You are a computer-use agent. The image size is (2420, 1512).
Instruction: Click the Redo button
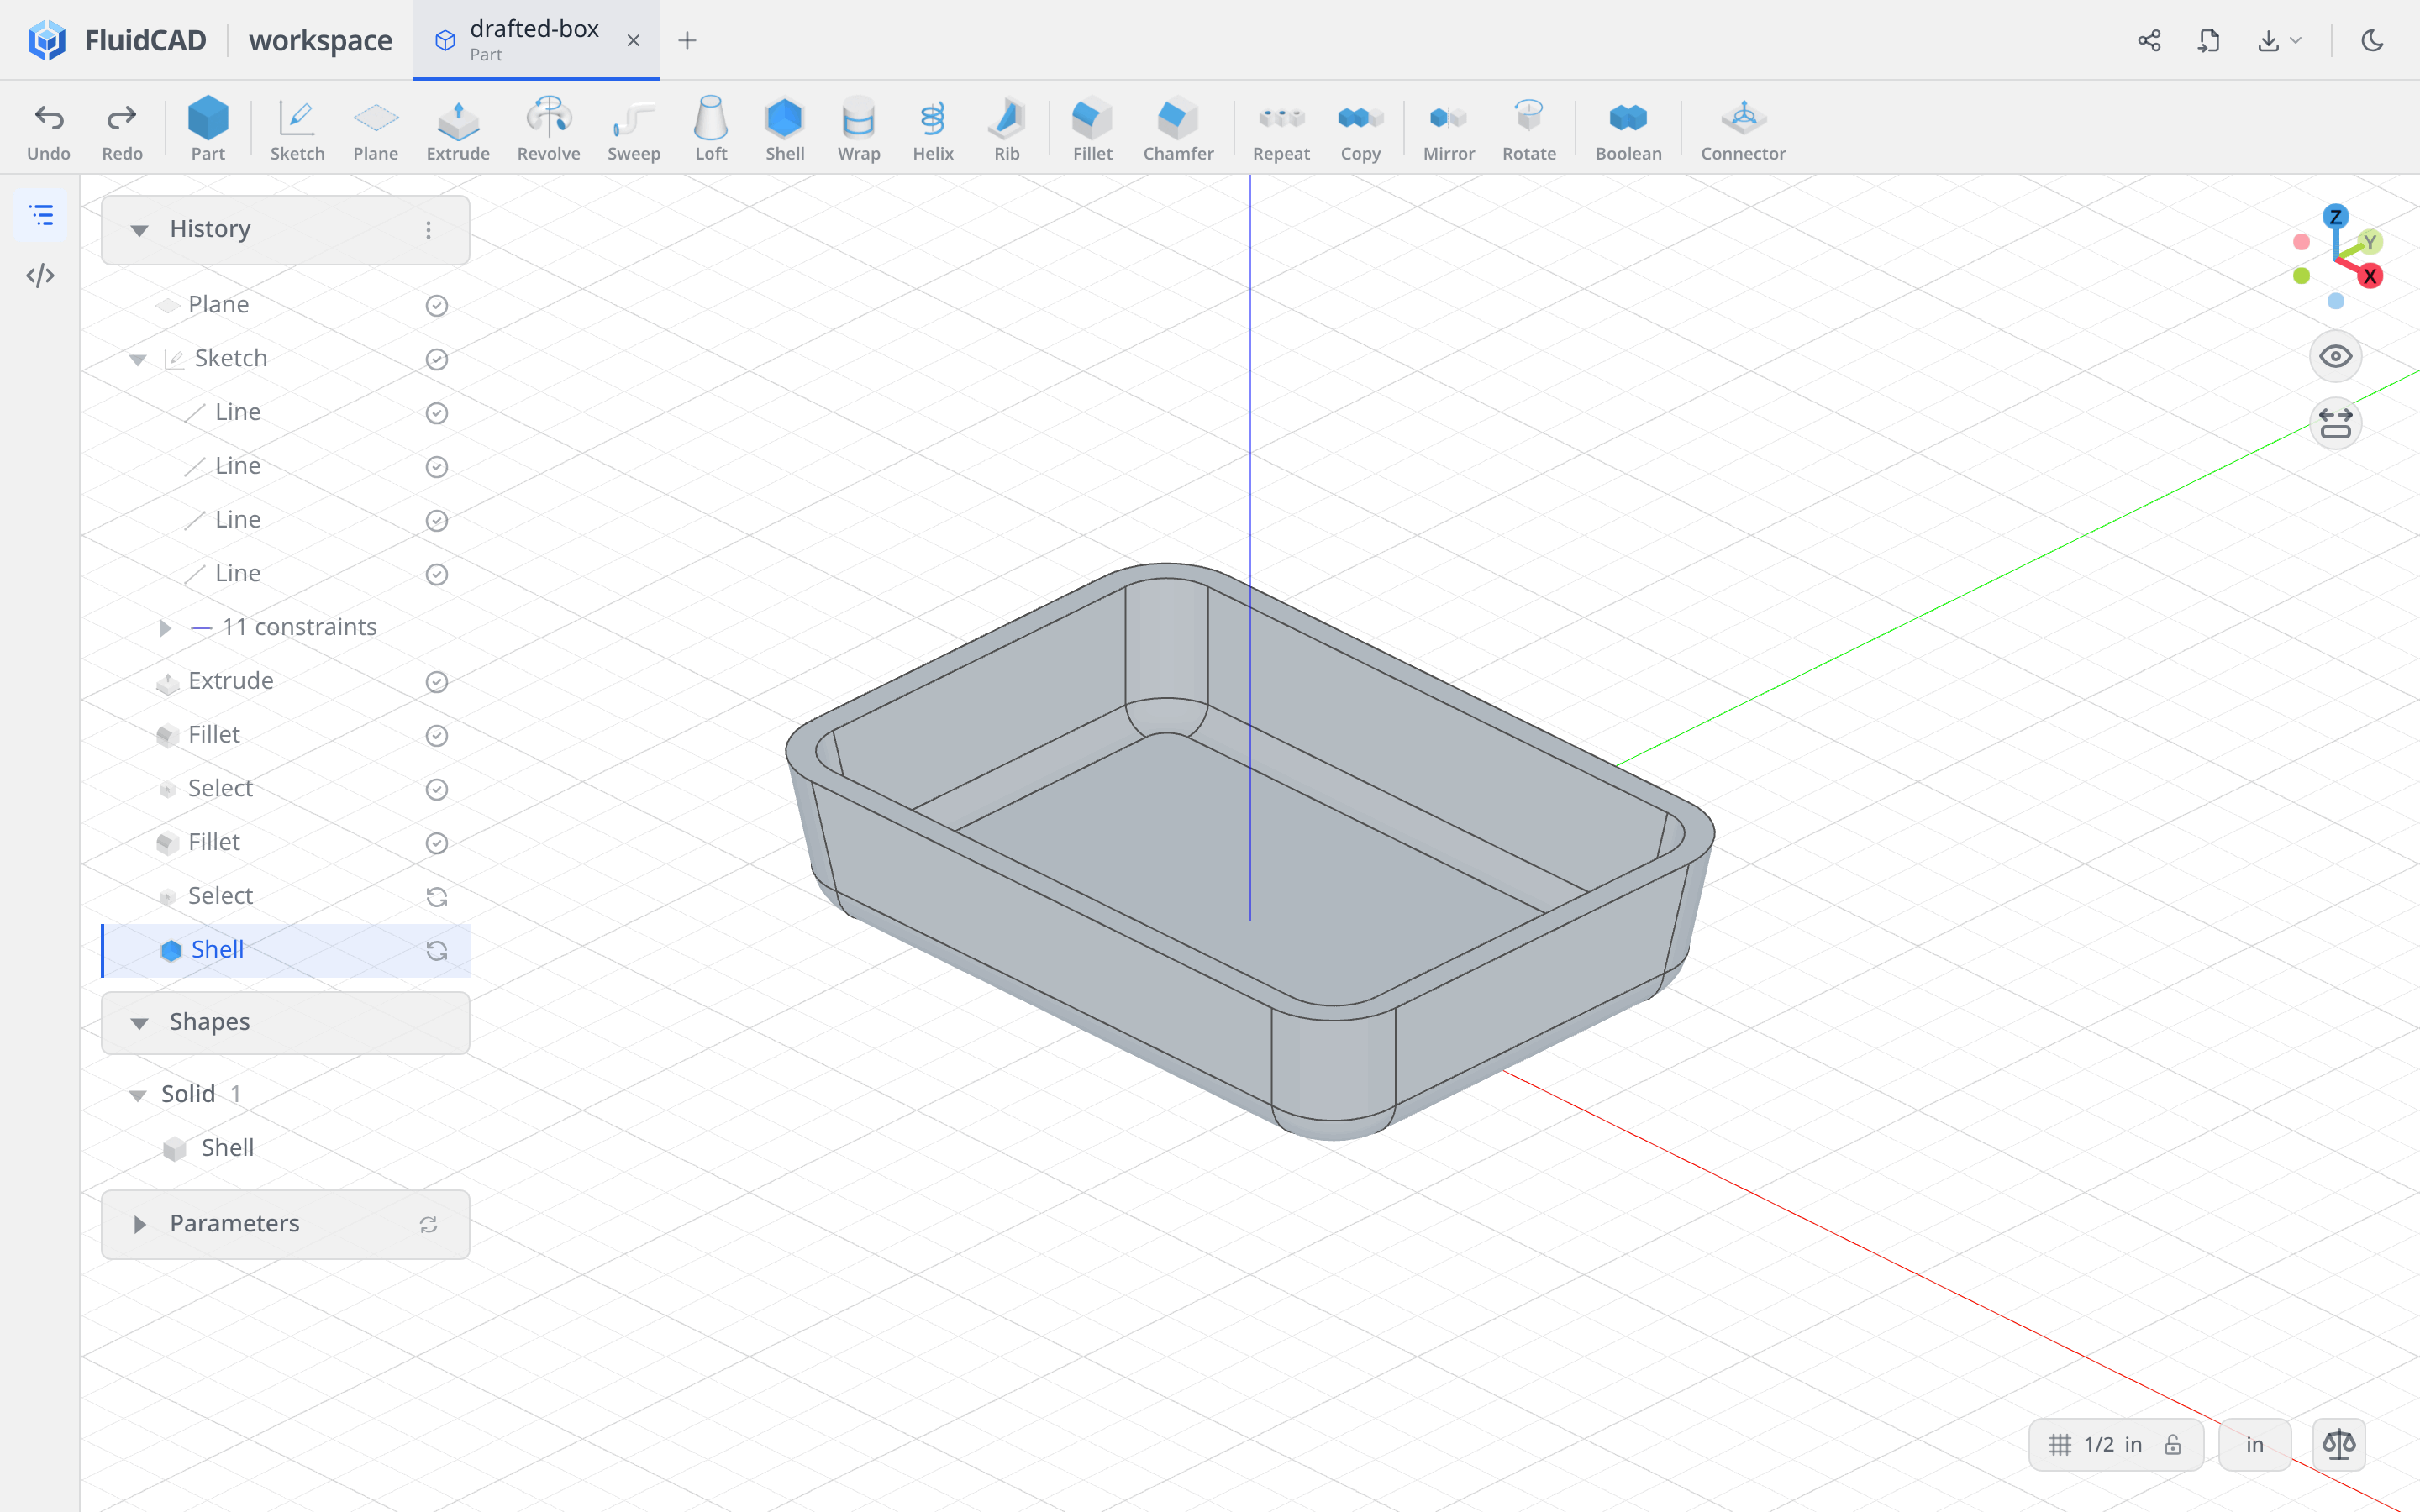(122, 130)
